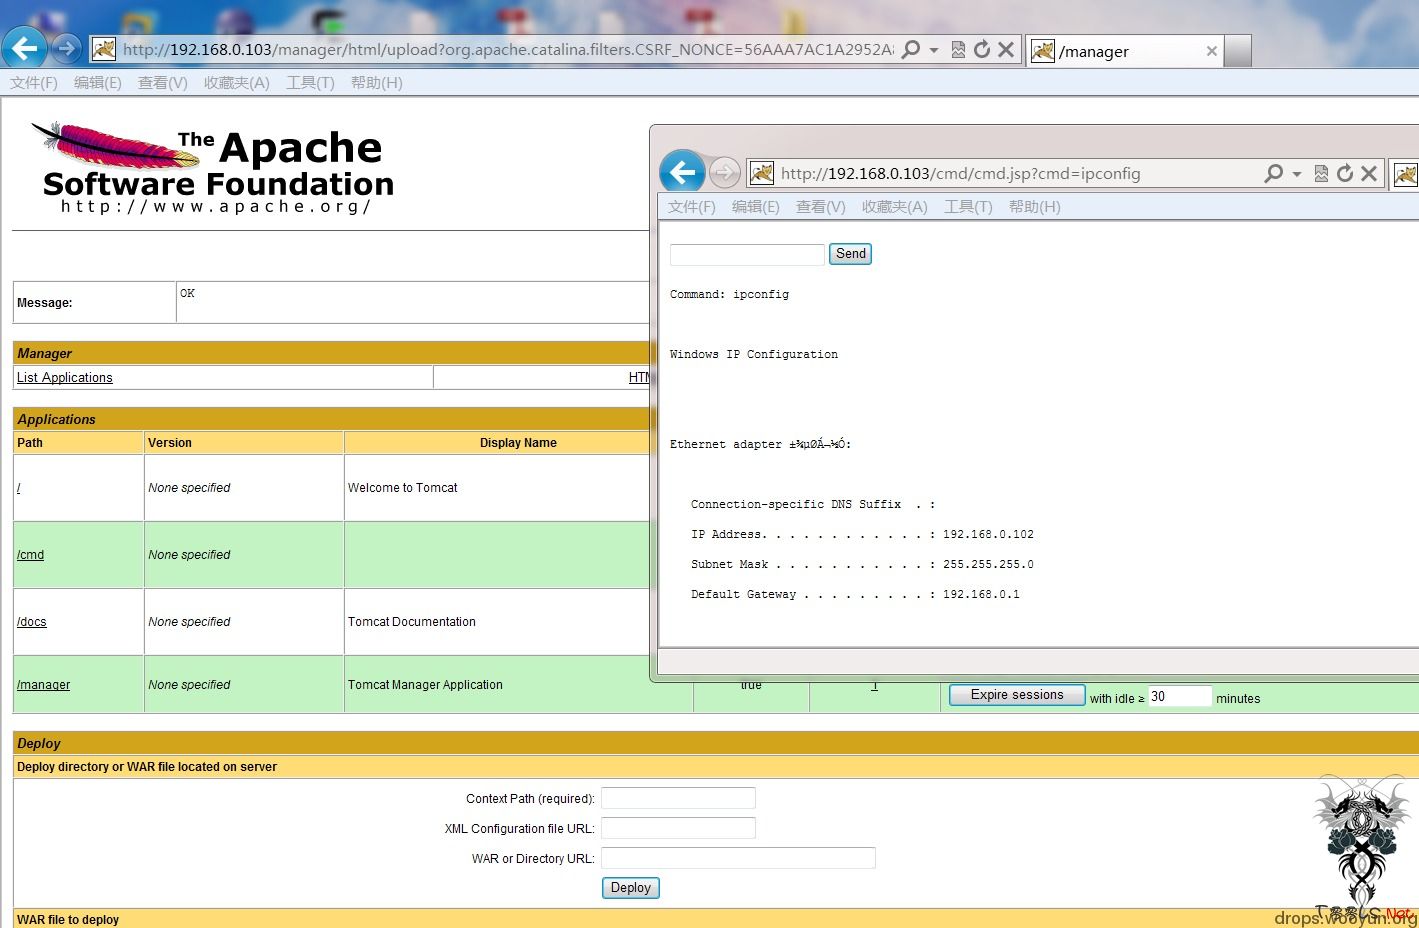This screenshot has height=928, width=1419.
Task: Open 工具(T) menu in main window
Action: click(x=310, y=83)
